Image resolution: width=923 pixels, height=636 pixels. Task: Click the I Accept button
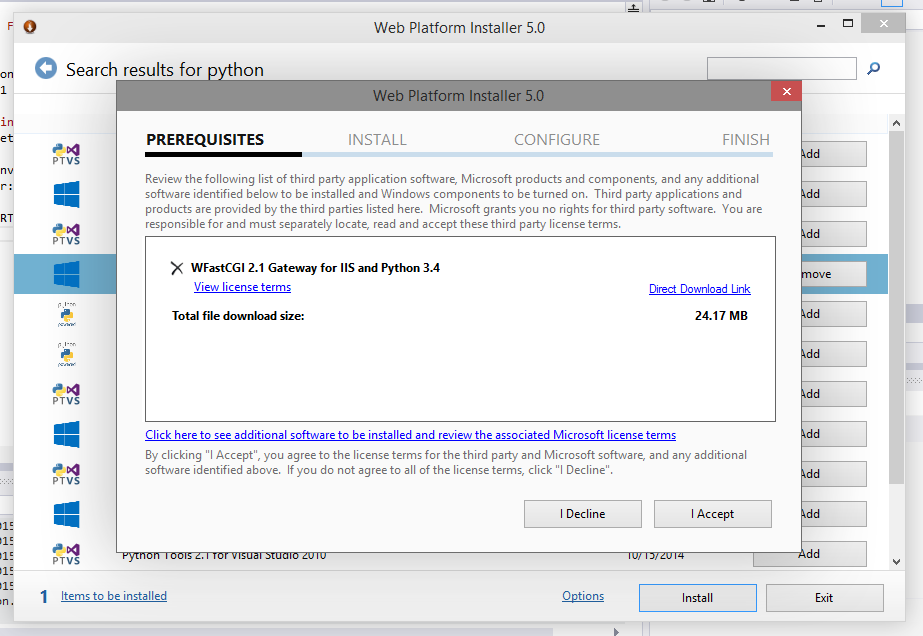click(x=712, y=514)
